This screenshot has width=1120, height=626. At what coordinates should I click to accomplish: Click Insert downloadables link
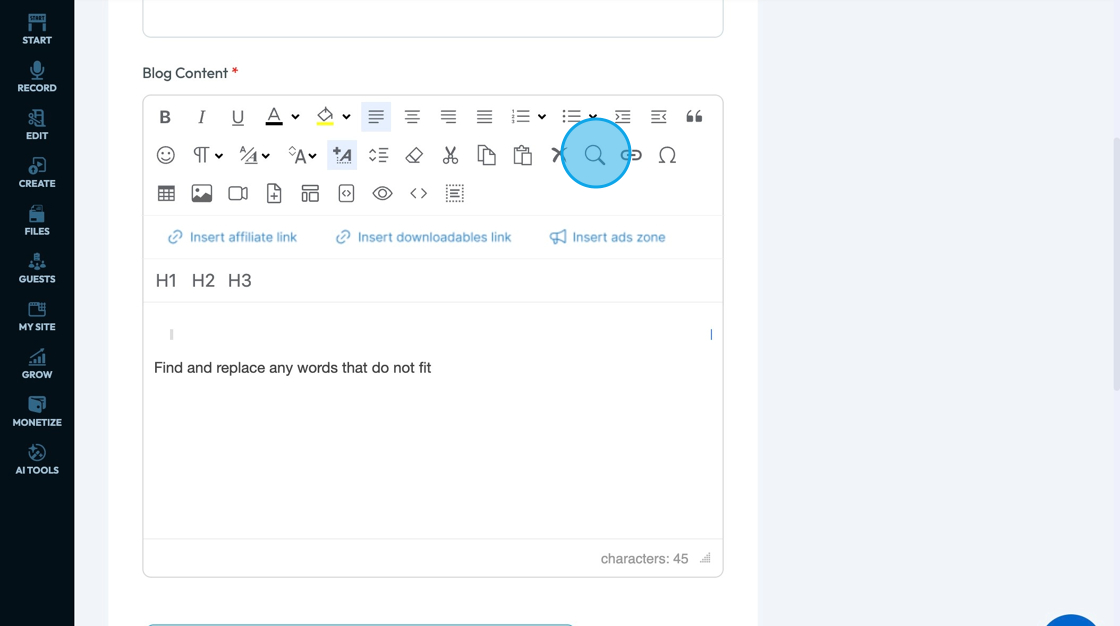click(424, 237)
